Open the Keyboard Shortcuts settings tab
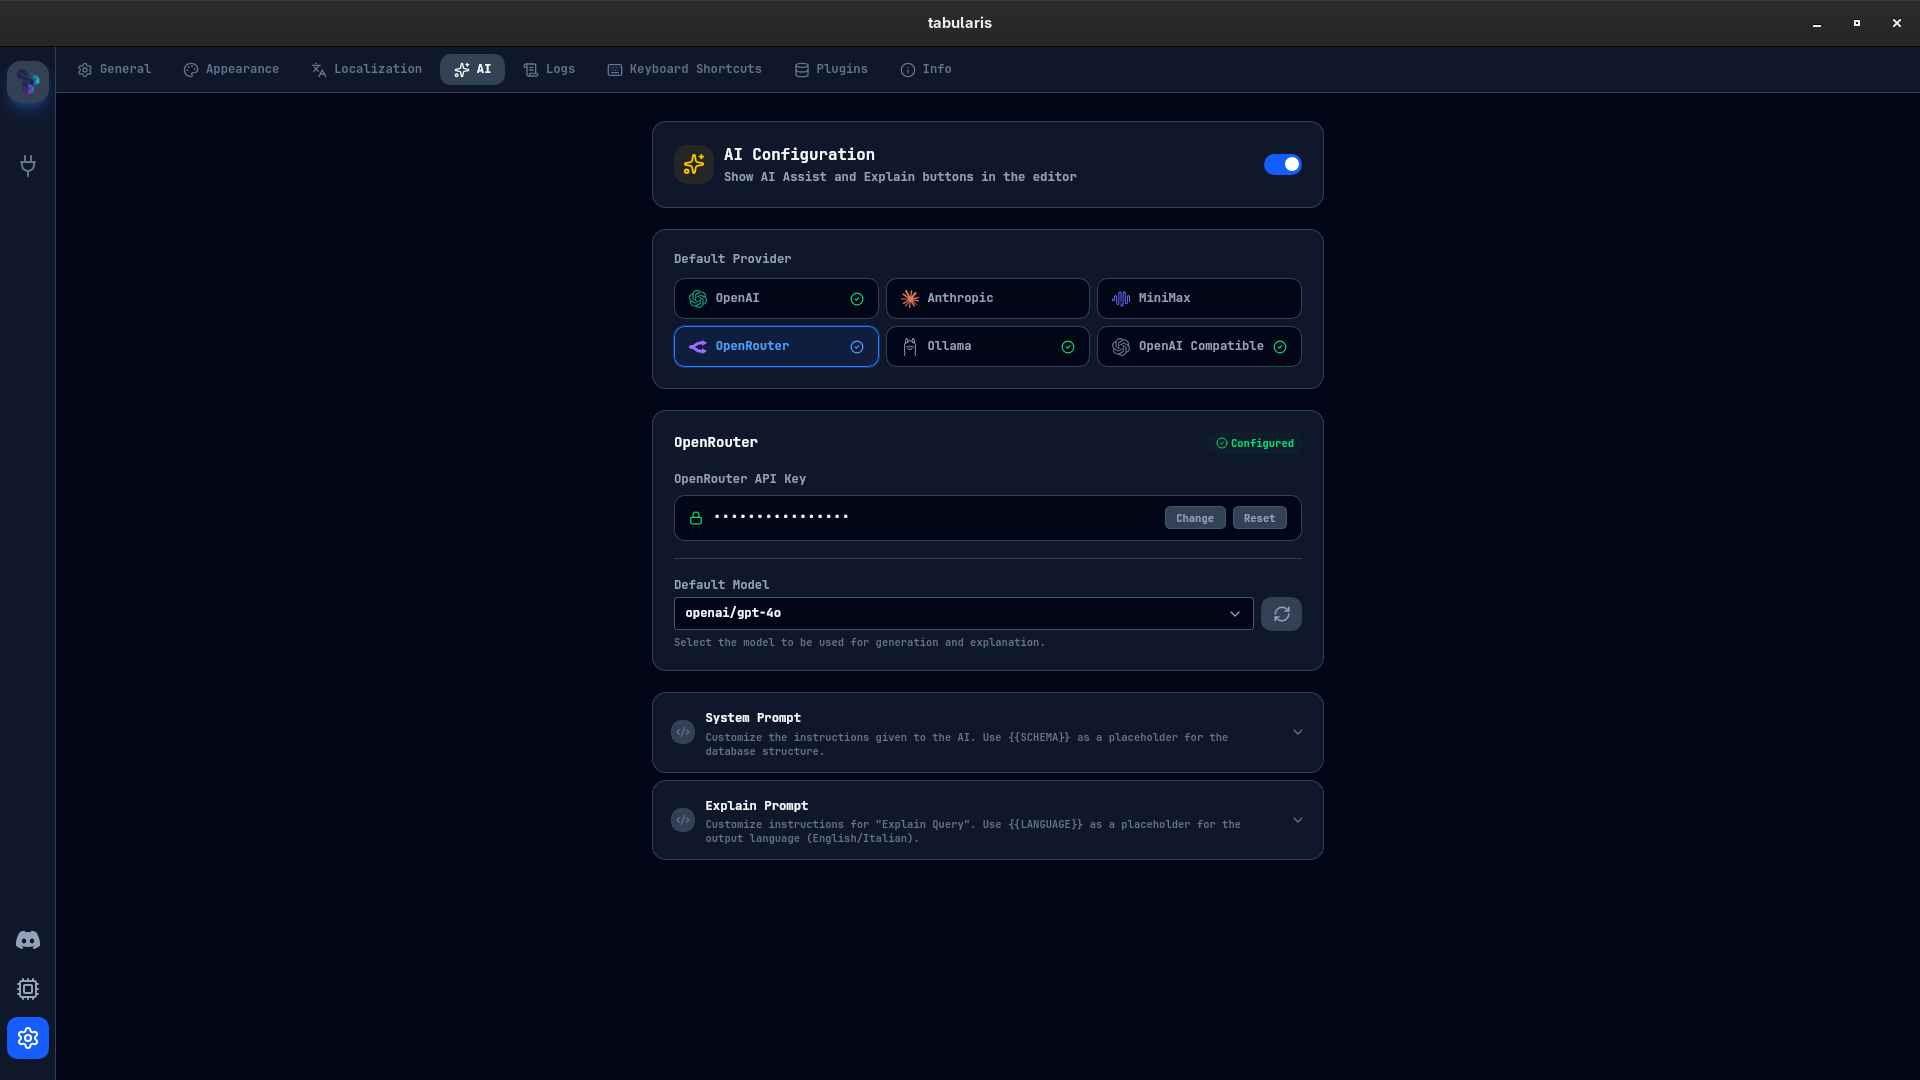The height and width of the screenshot is (1080, 1920). pyautogui.click(x=684, y=69)
